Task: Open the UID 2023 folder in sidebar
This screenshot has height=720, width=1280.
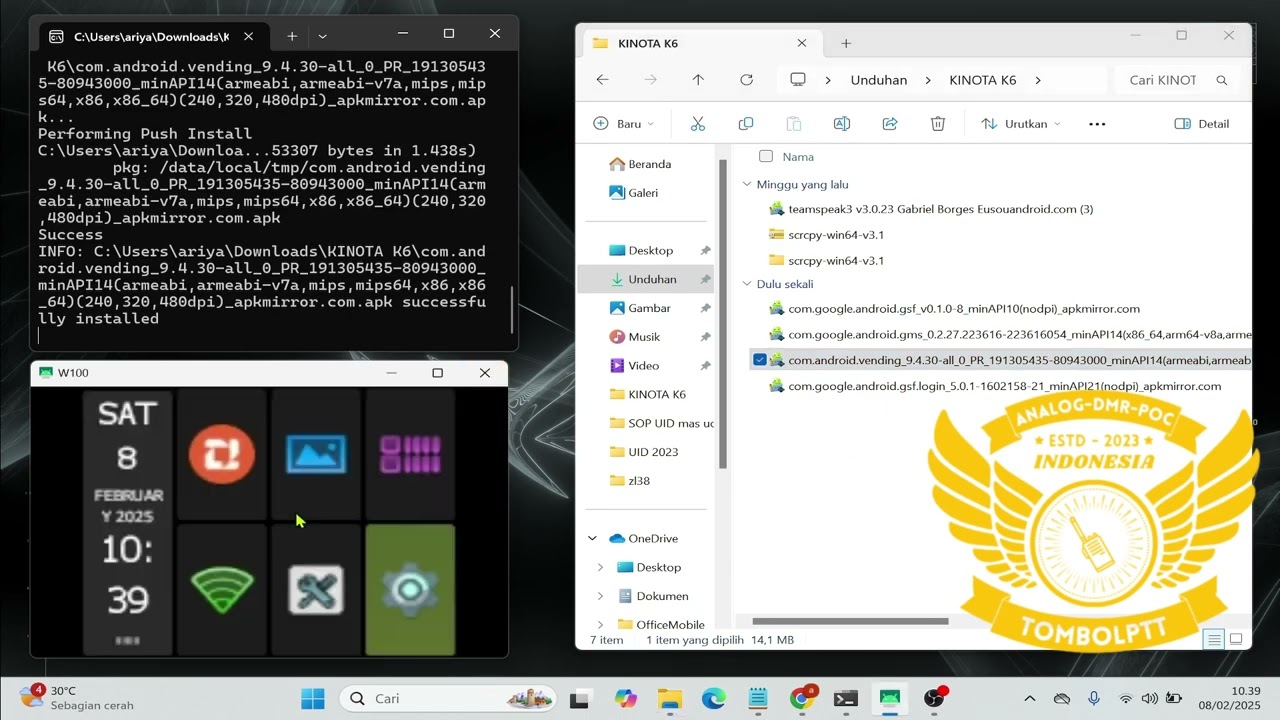Action: pyautogui.click(x=643, y=452)
